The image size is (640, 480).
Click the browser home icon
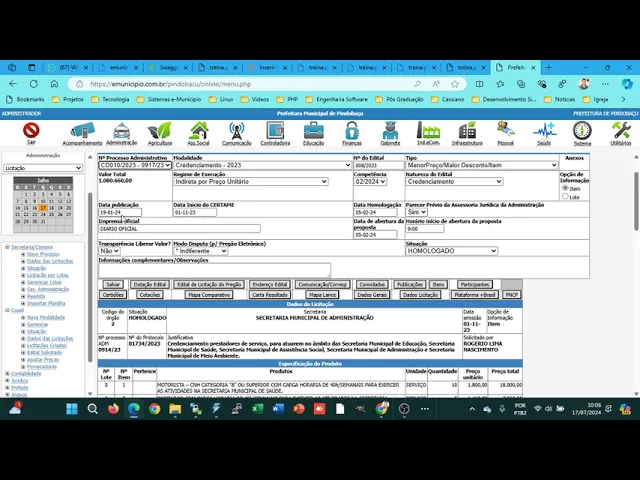click(54, 84)
